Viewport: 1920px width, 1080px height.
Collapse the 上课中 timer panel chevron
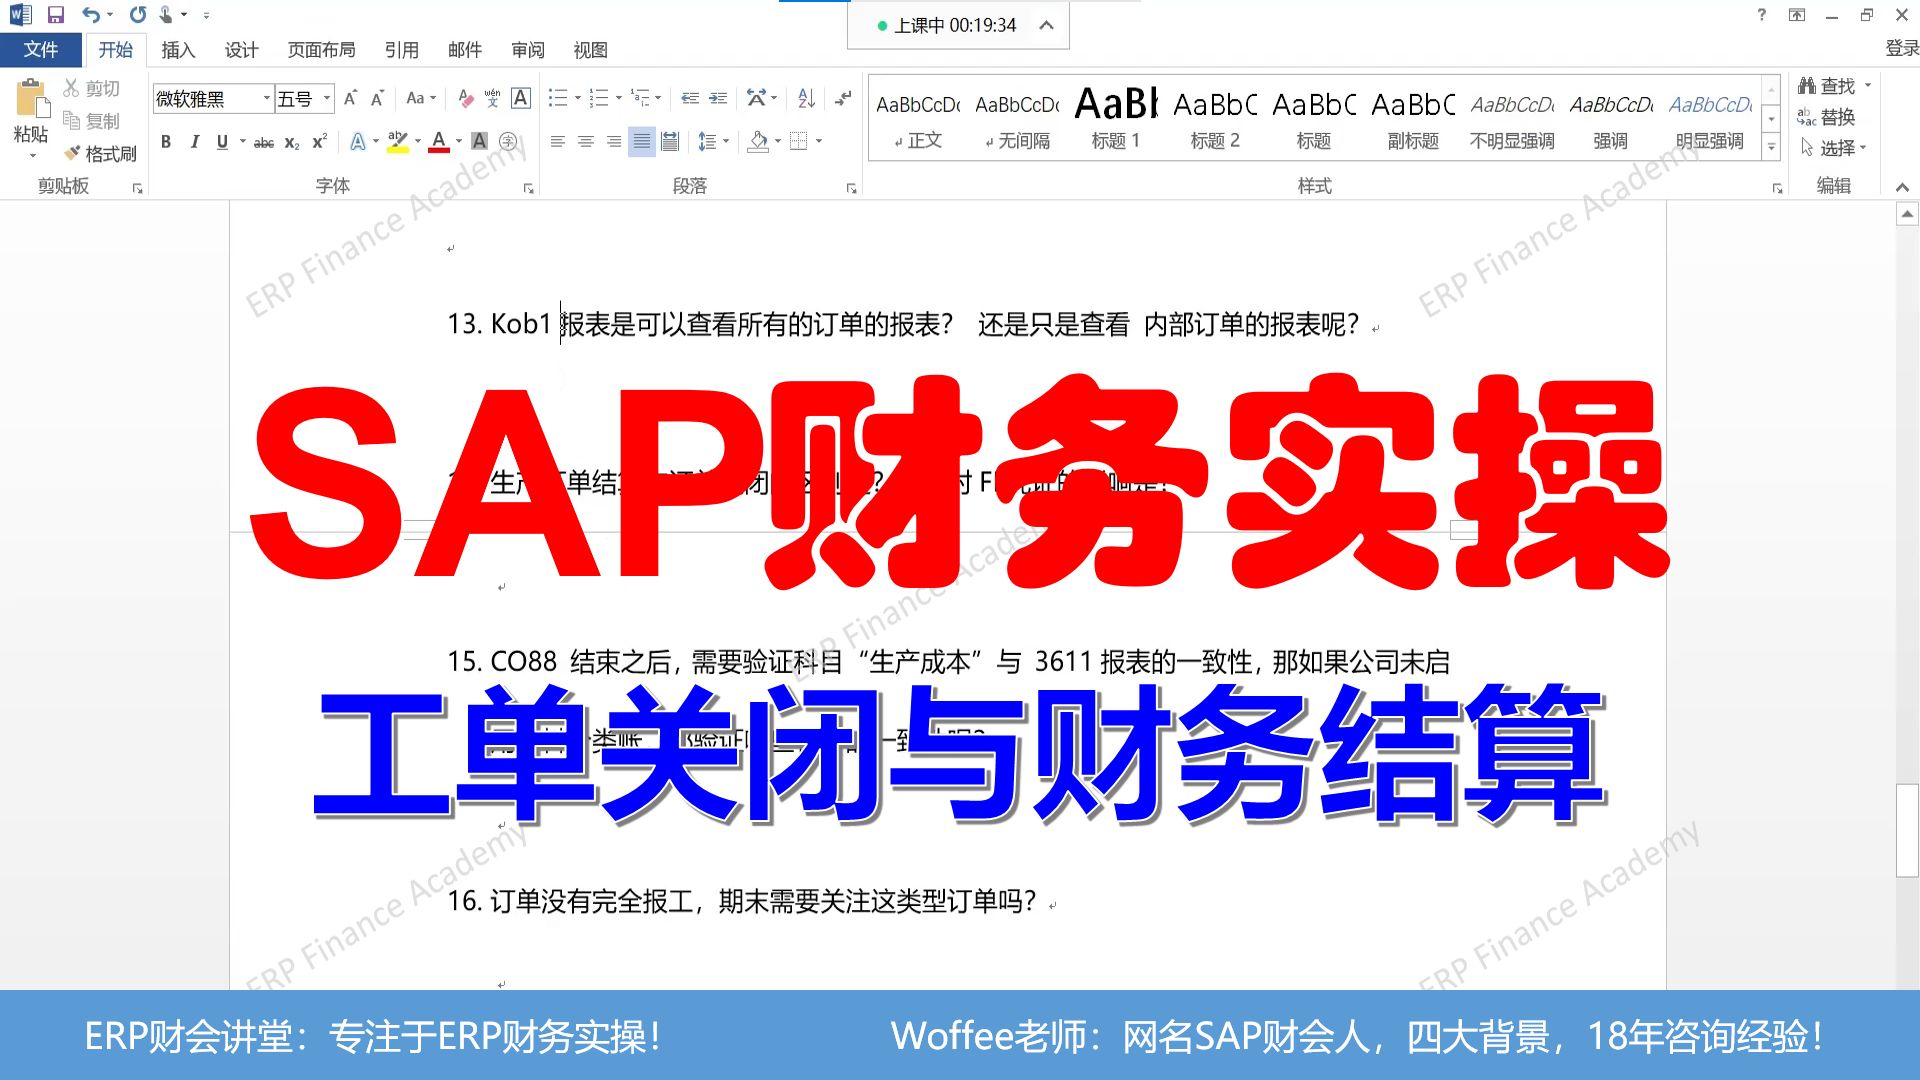tap(1046, 25)
